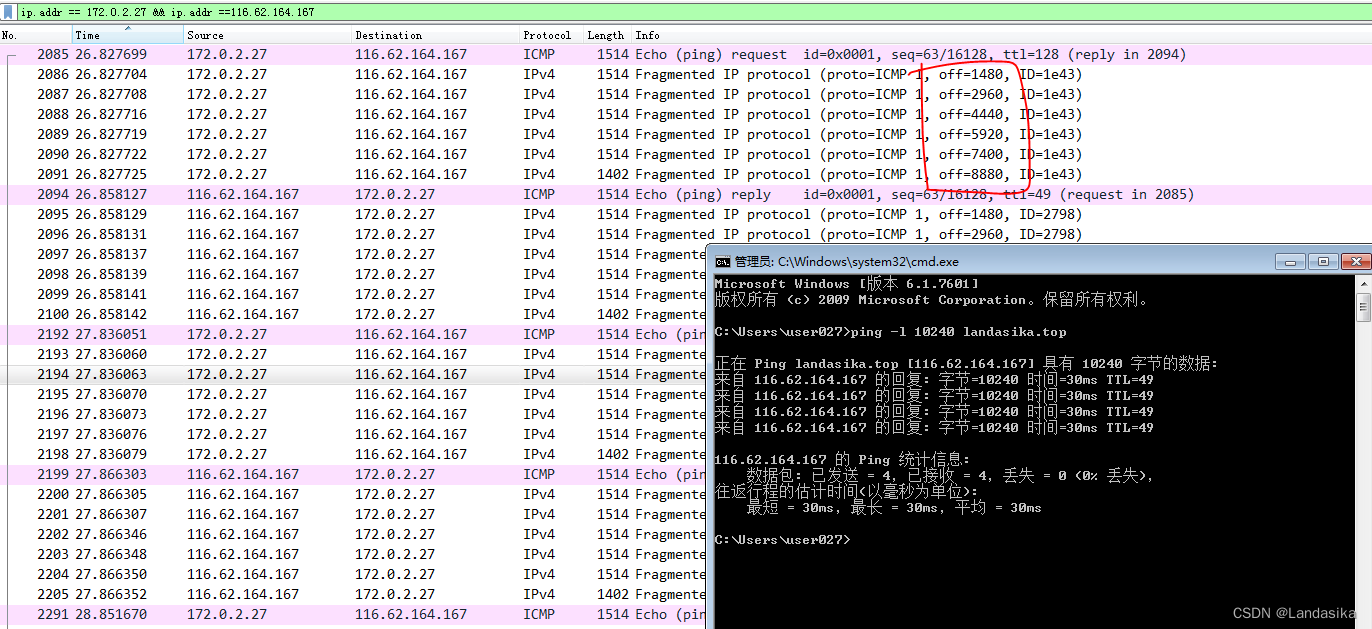Select packet 2202 at time 27.866346
Screen dimensions: 1372x629
[353, 534]
